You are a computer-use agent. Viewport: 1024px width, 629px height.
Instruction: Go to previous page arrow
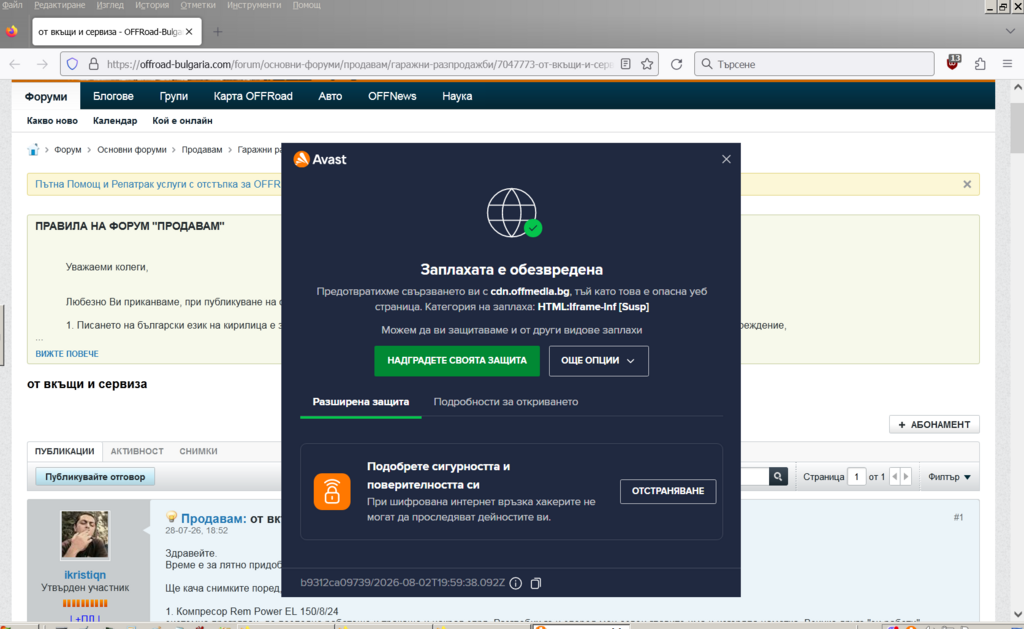pos(895,477)
